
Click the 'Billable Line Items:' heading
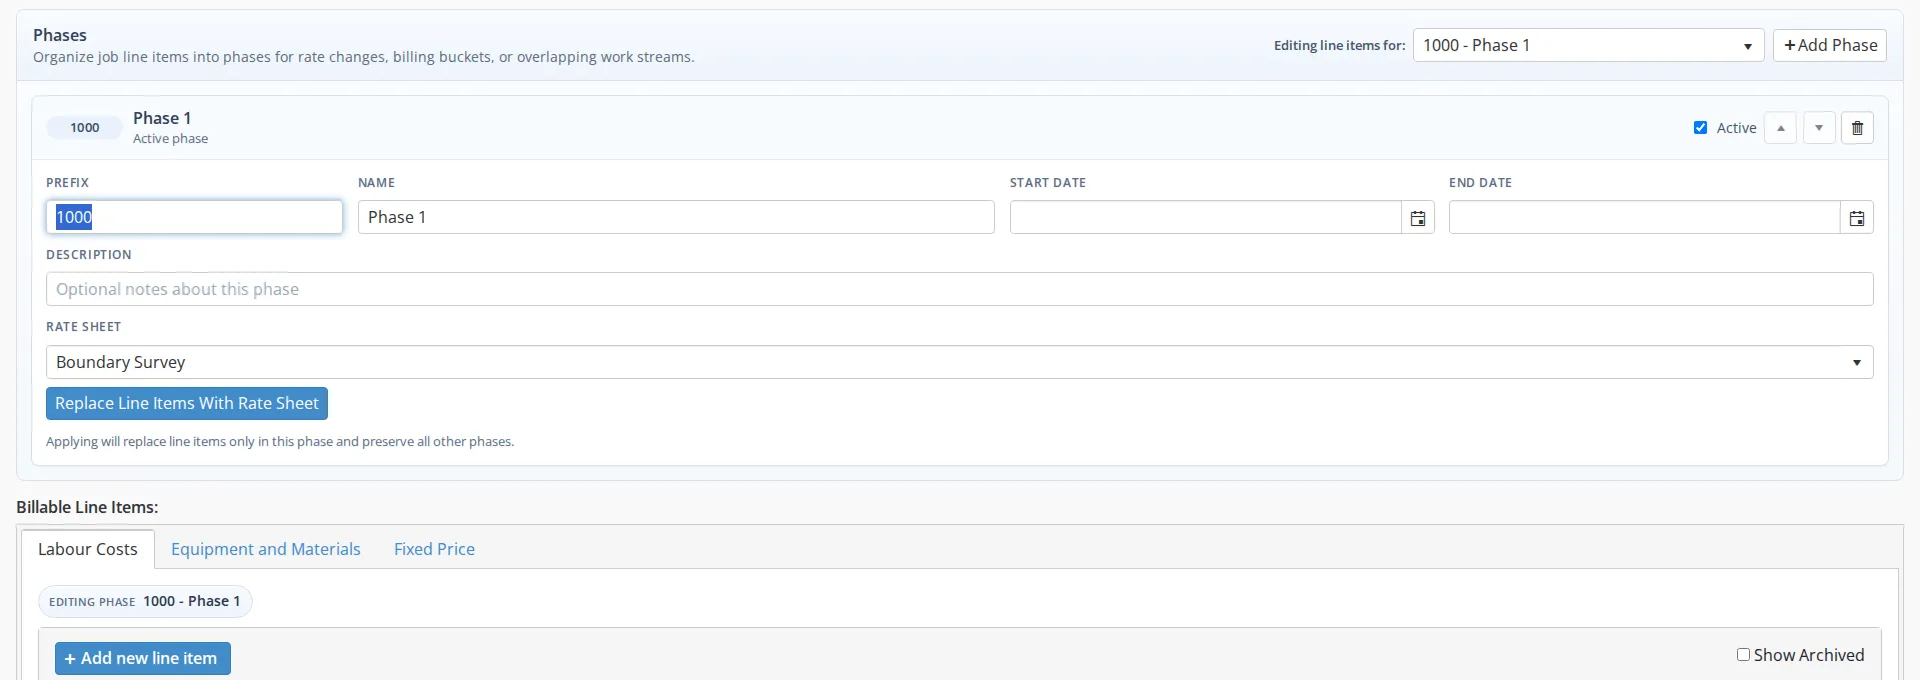[x=87, y=507]
